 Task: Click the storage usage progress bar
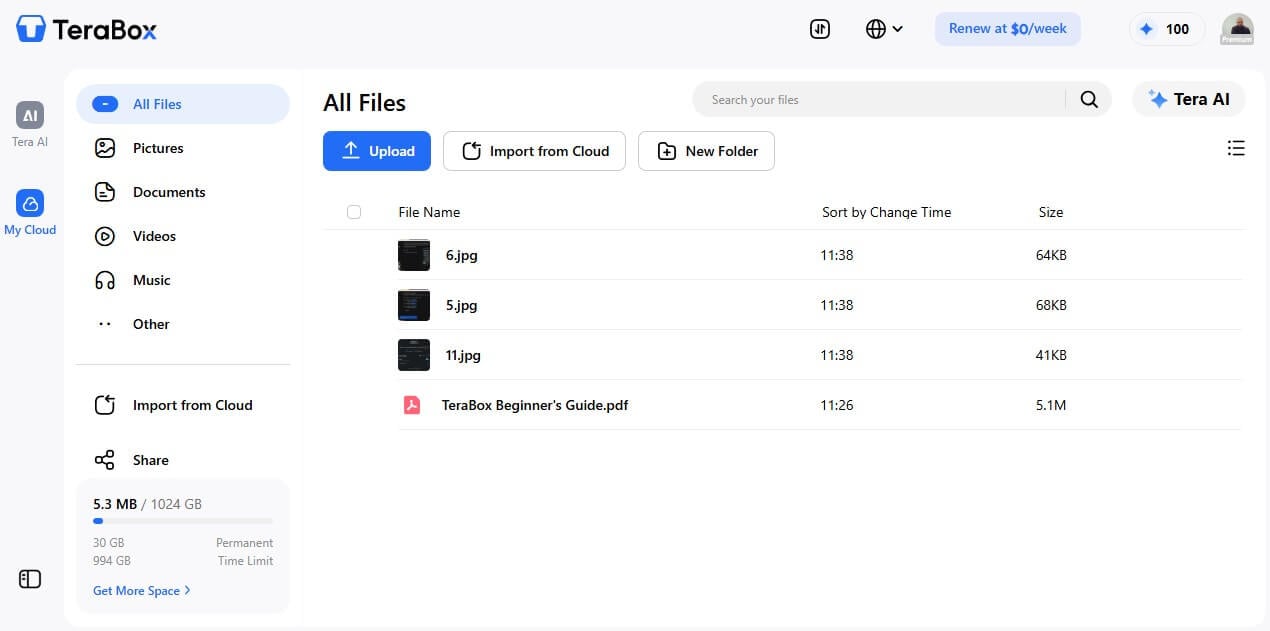point(183,521)
